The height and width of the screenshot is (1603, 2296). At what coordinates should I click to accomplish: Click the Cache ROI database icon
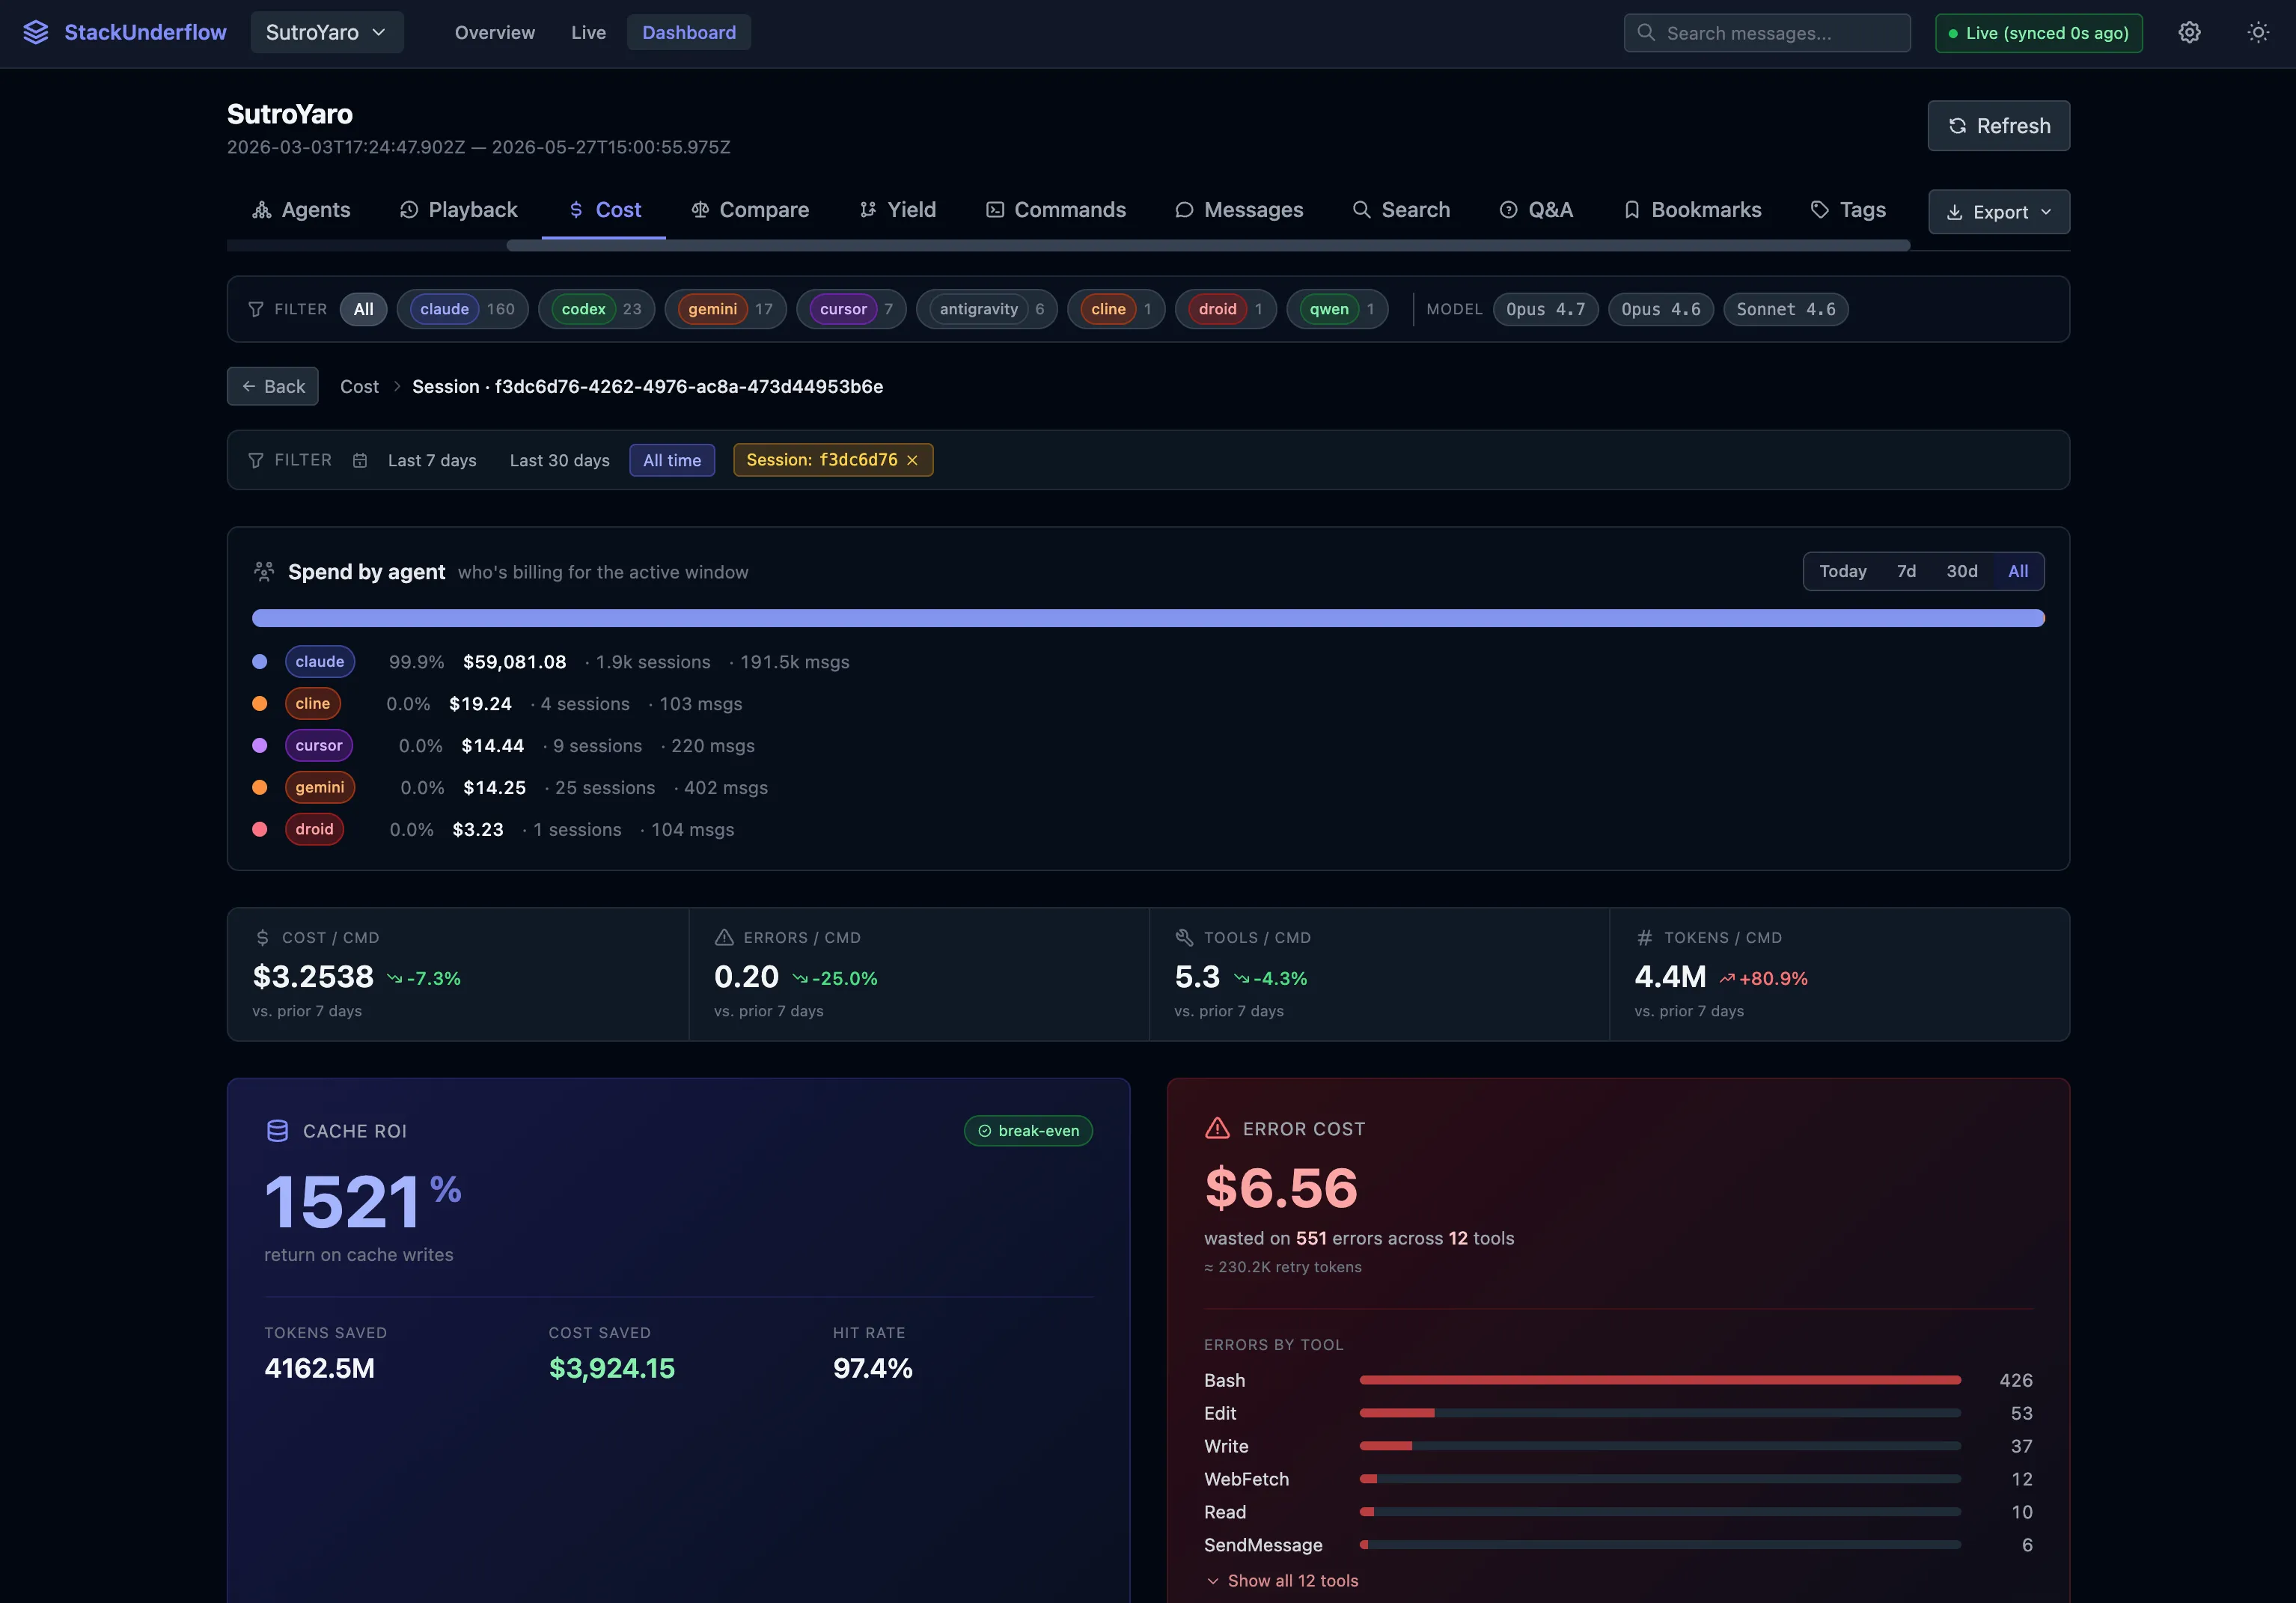[x=277, y=1131]
